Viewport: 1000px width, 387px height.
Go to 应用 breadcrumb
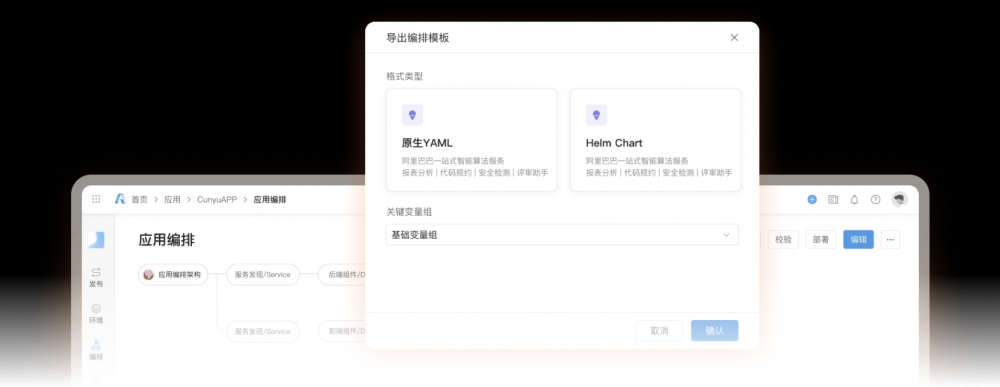coord(172,200)
